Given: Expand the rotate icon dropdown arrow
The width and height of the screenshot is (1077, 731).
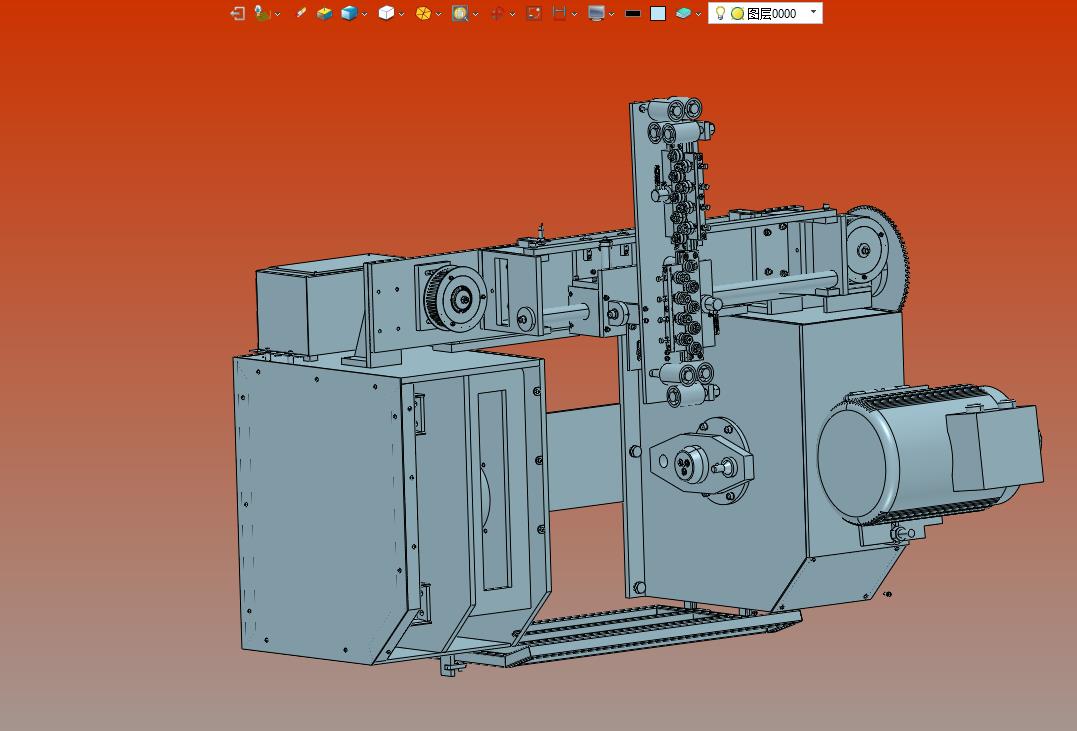Looking at the screenshot, I should (512, 14).
